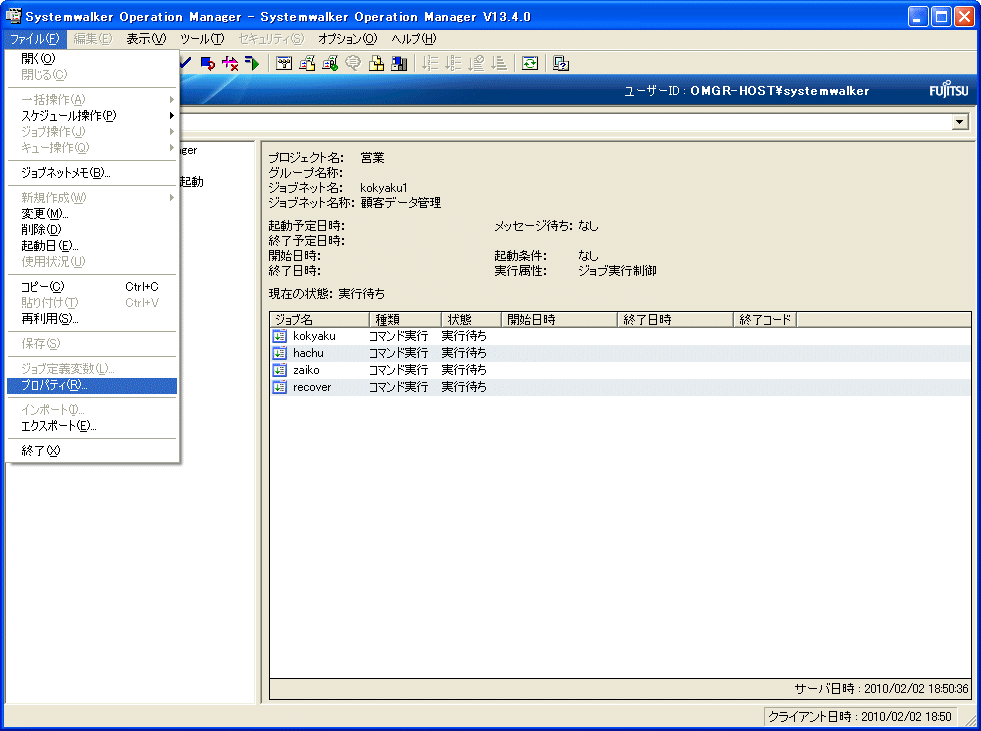Expand the 一括操作(A) submenu arrow

tap(171, 100)
